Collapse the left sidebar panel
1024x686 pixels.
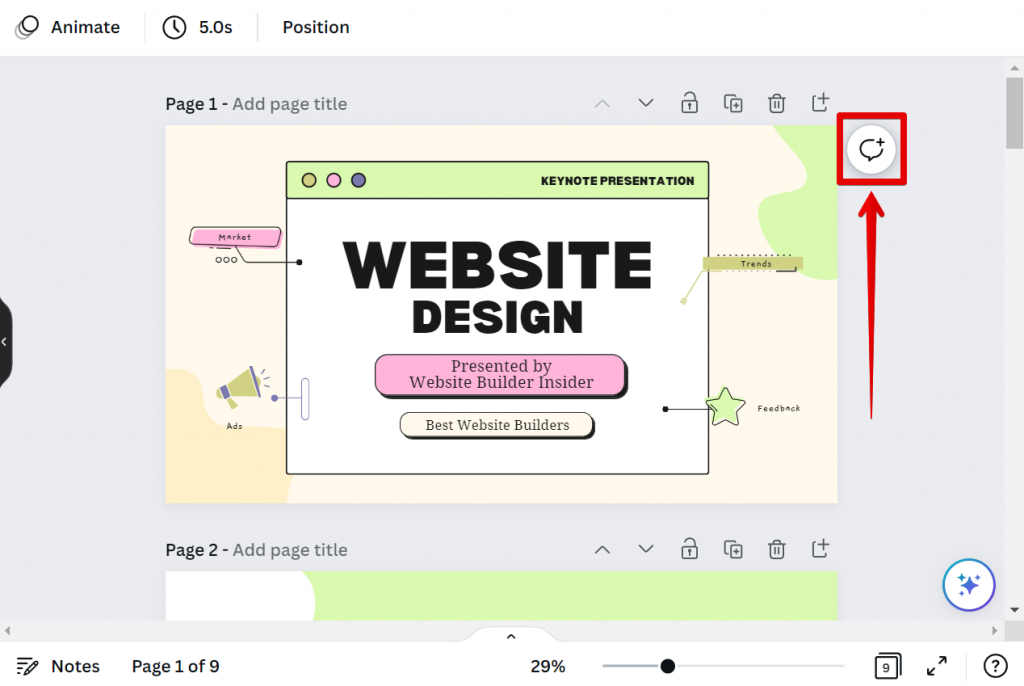tap(5, 341)
